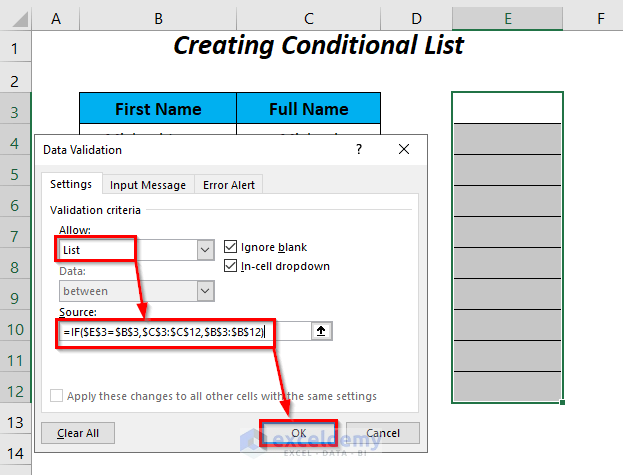Click the Creating Conditional List title
The width and height of the screenshot is (623, 475).
tap(318, 45)
